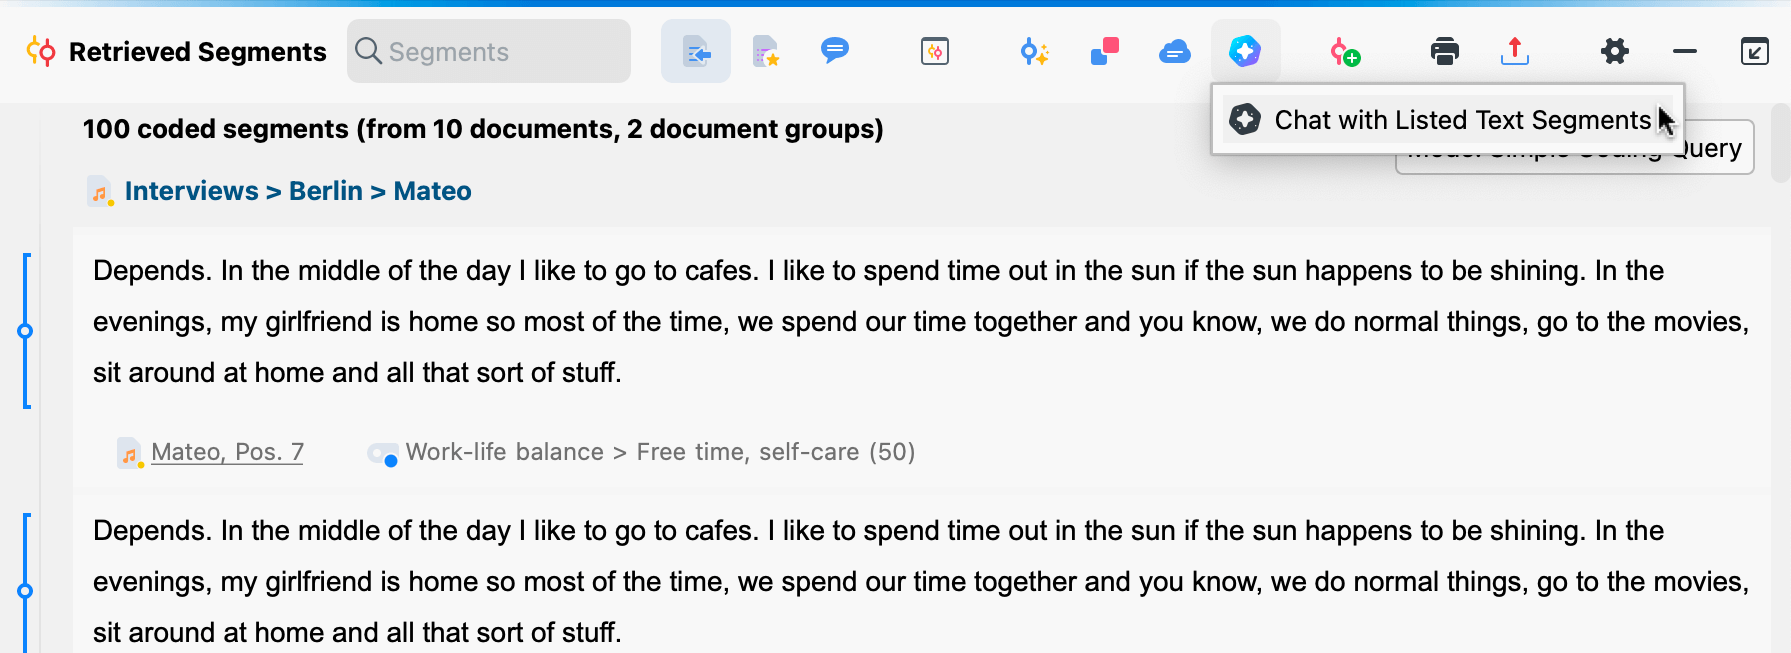1791x653 pixels.
Task: Select Chat with Listed Text Segments
Action: tap(1448, 120)
